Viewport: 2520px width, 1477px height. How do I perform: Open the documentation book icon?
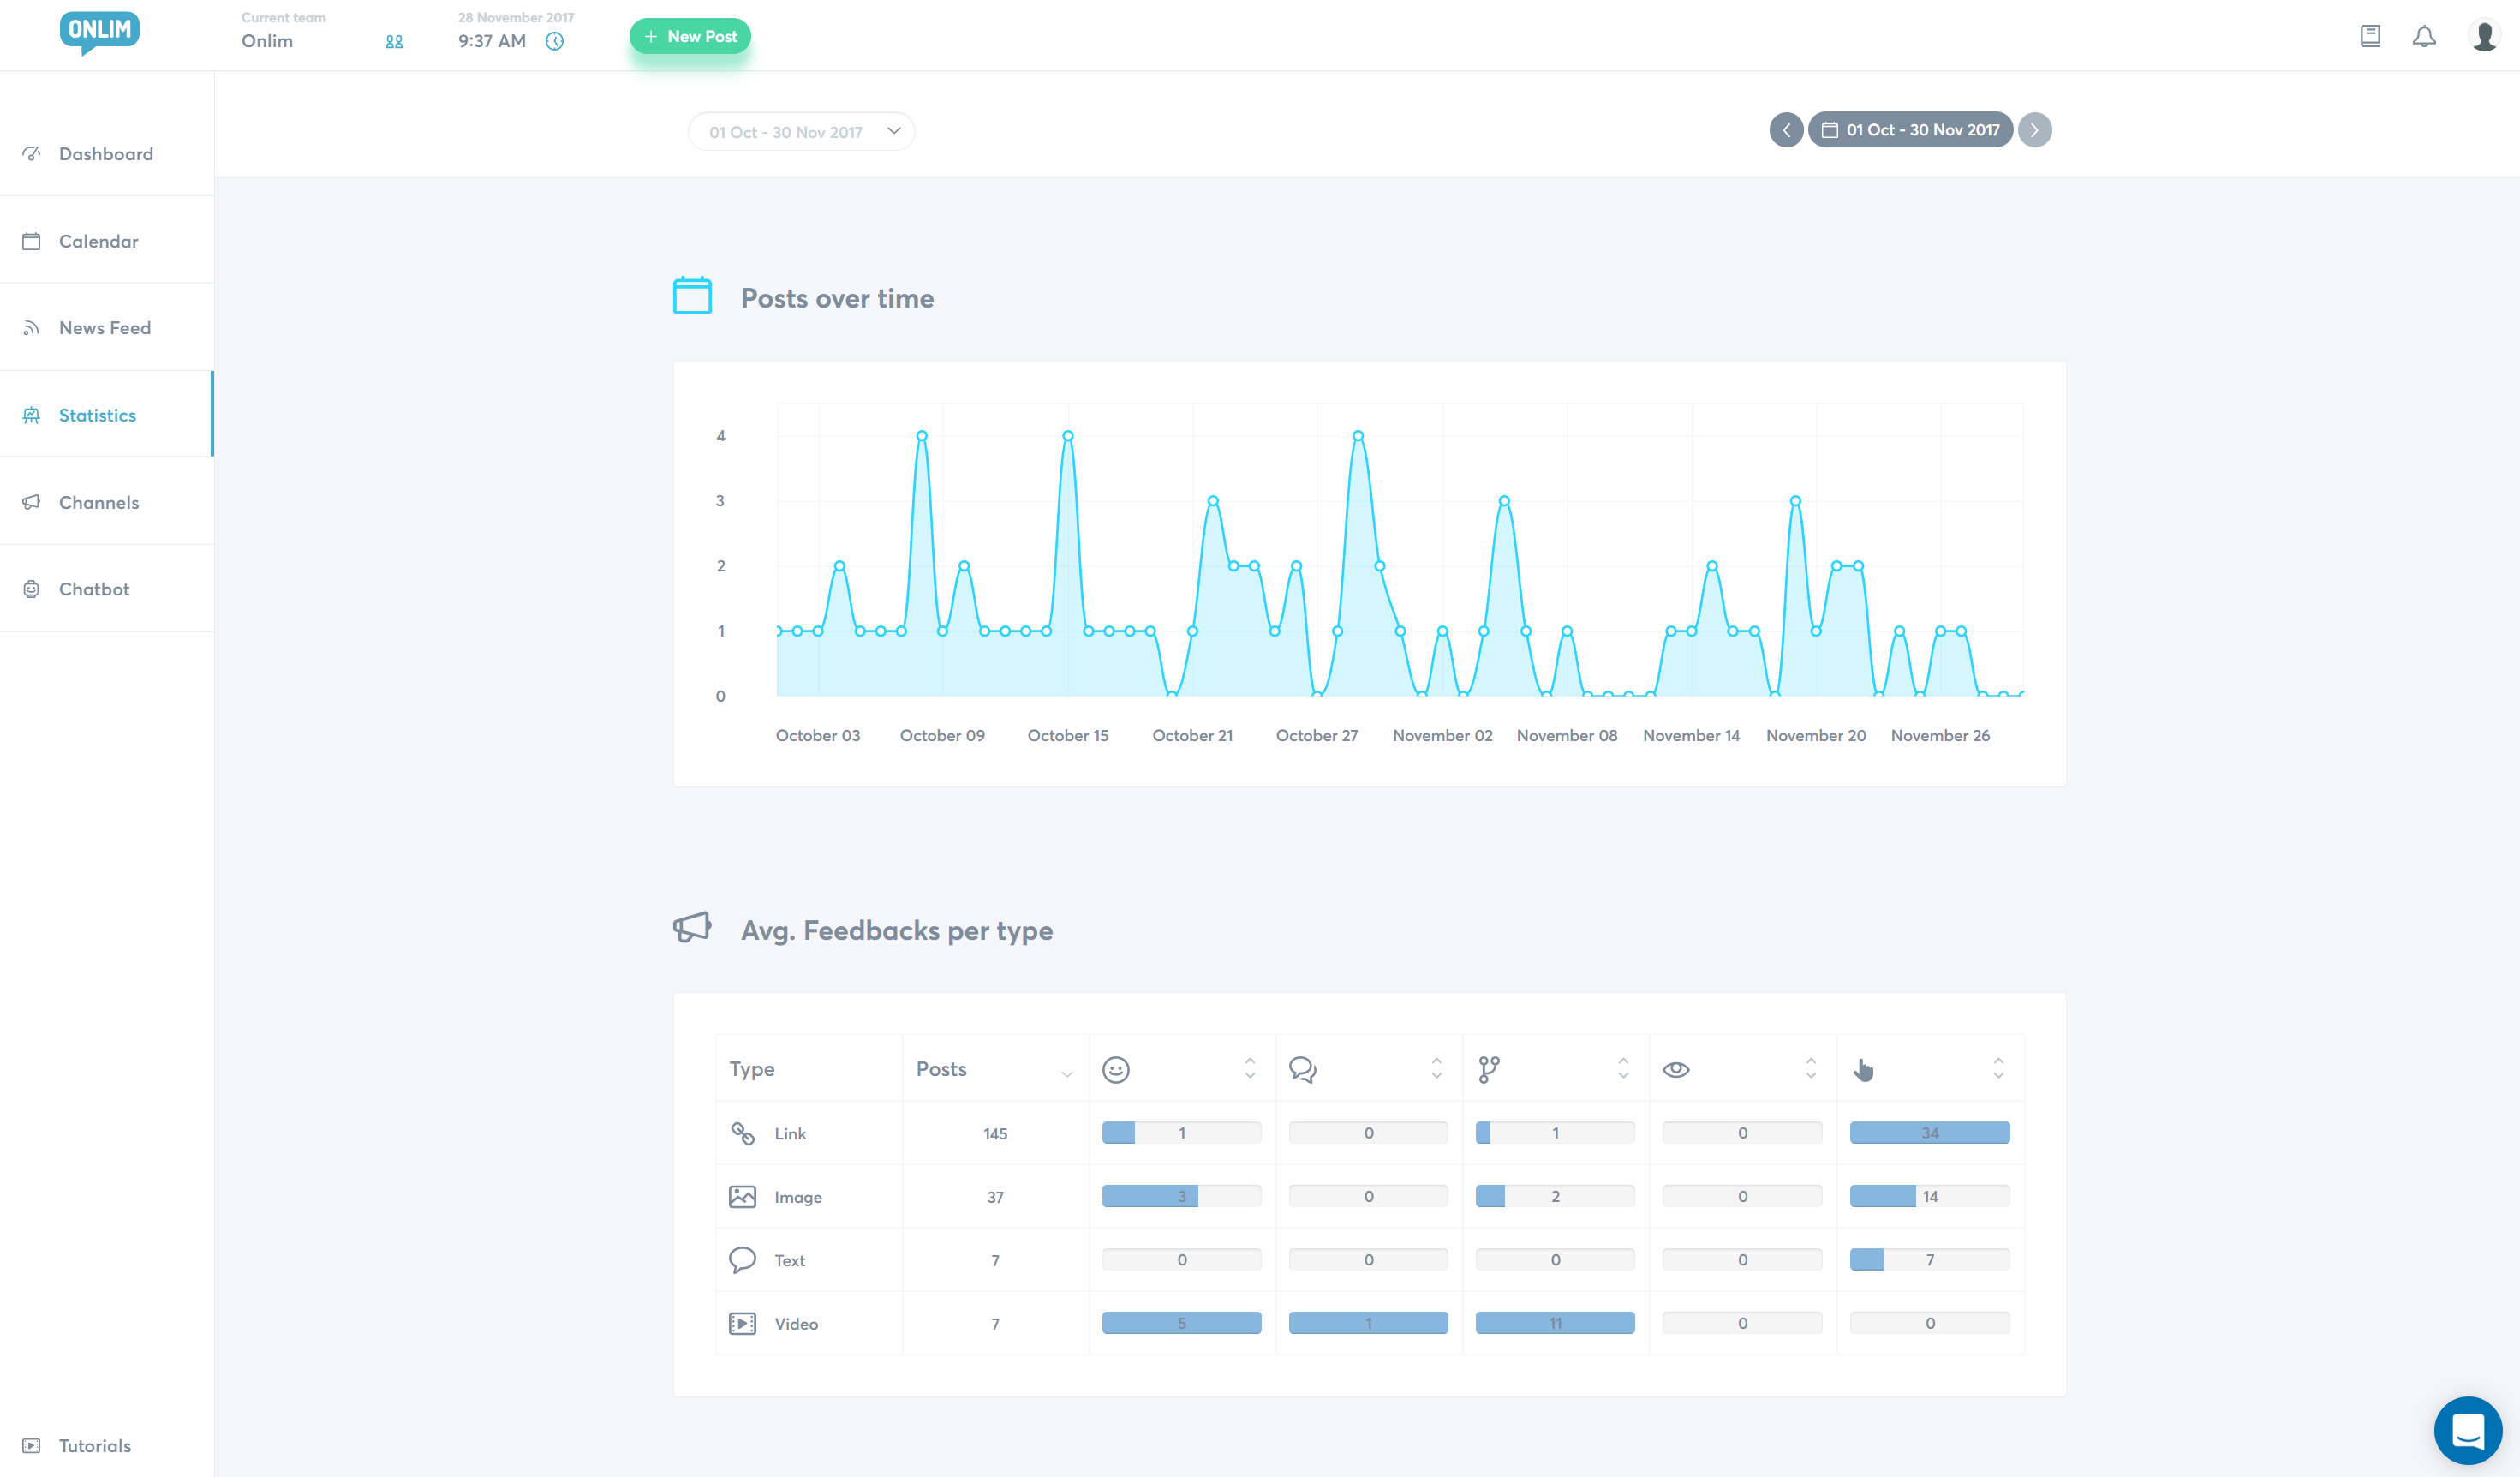(x=2370, y=37)
